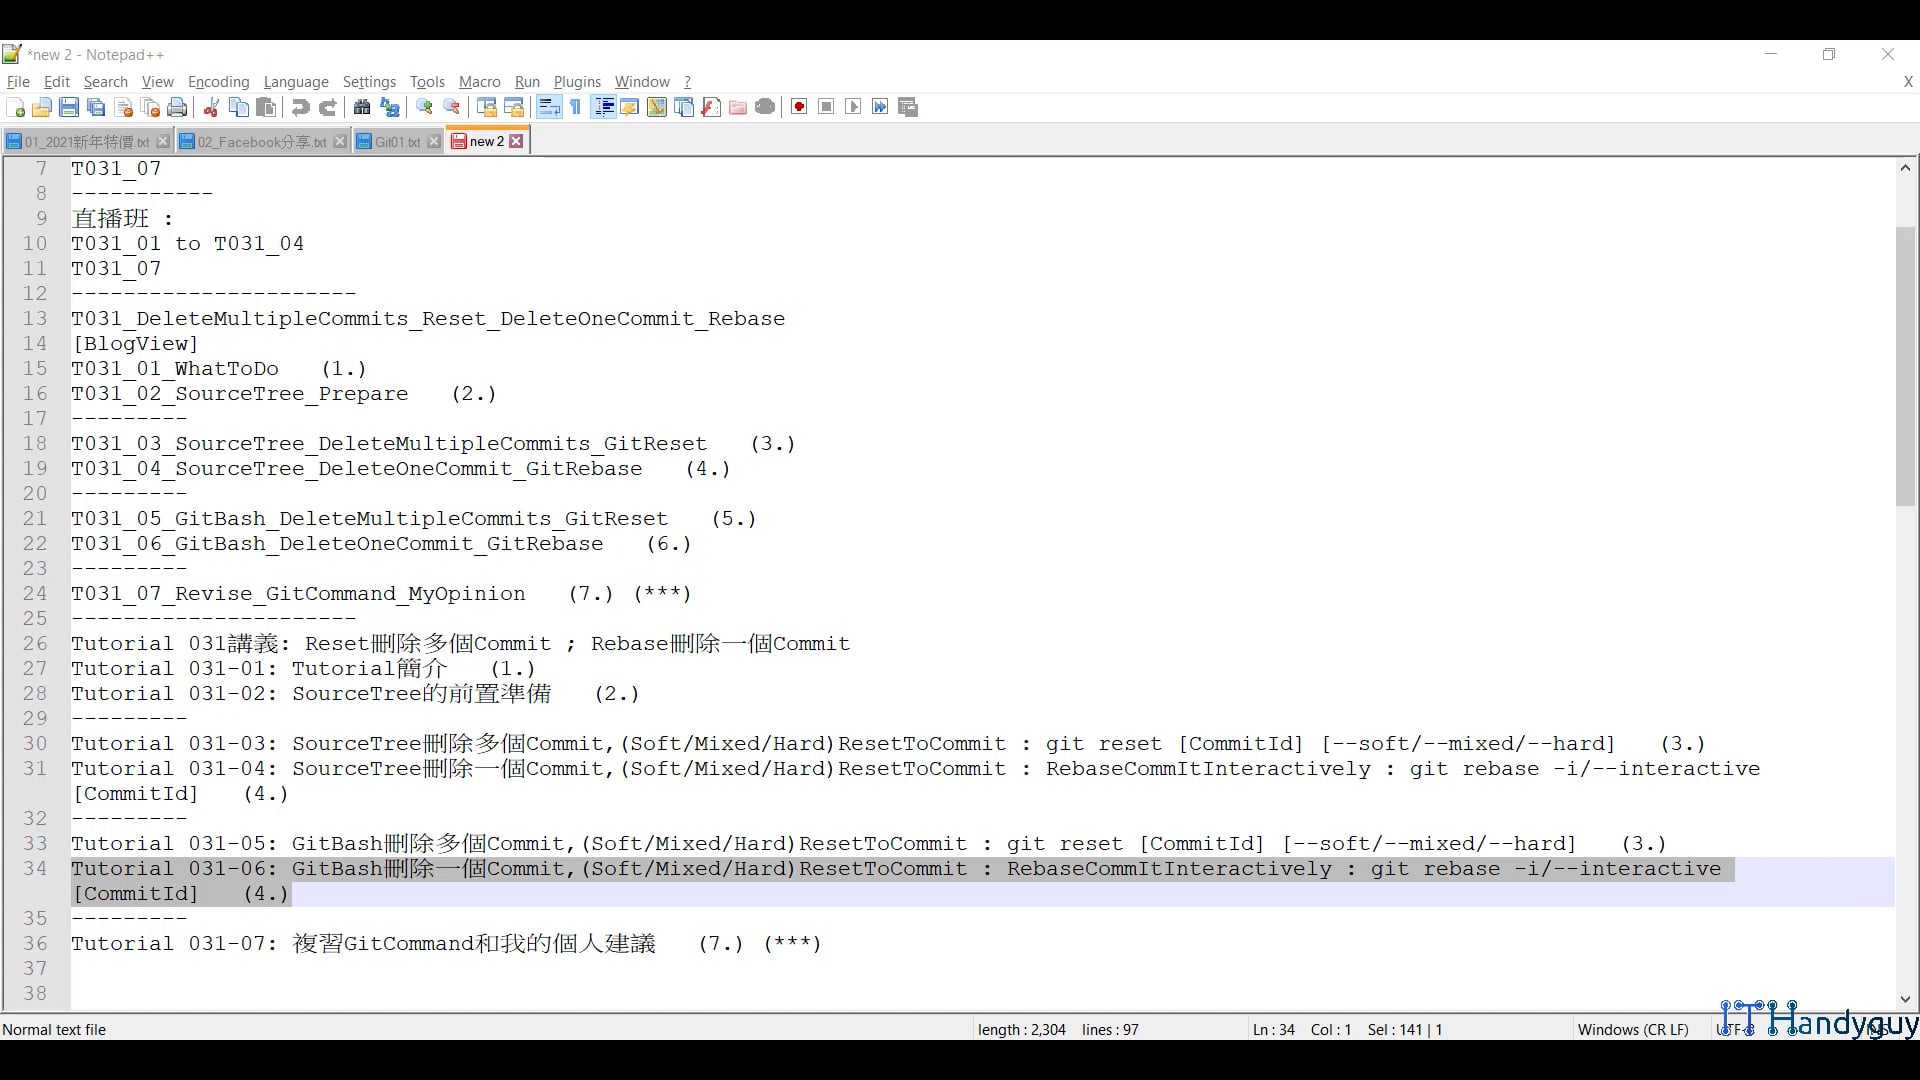Toggle Word Wrap off
1920x1080 pixels.
[x=549, y=107]
